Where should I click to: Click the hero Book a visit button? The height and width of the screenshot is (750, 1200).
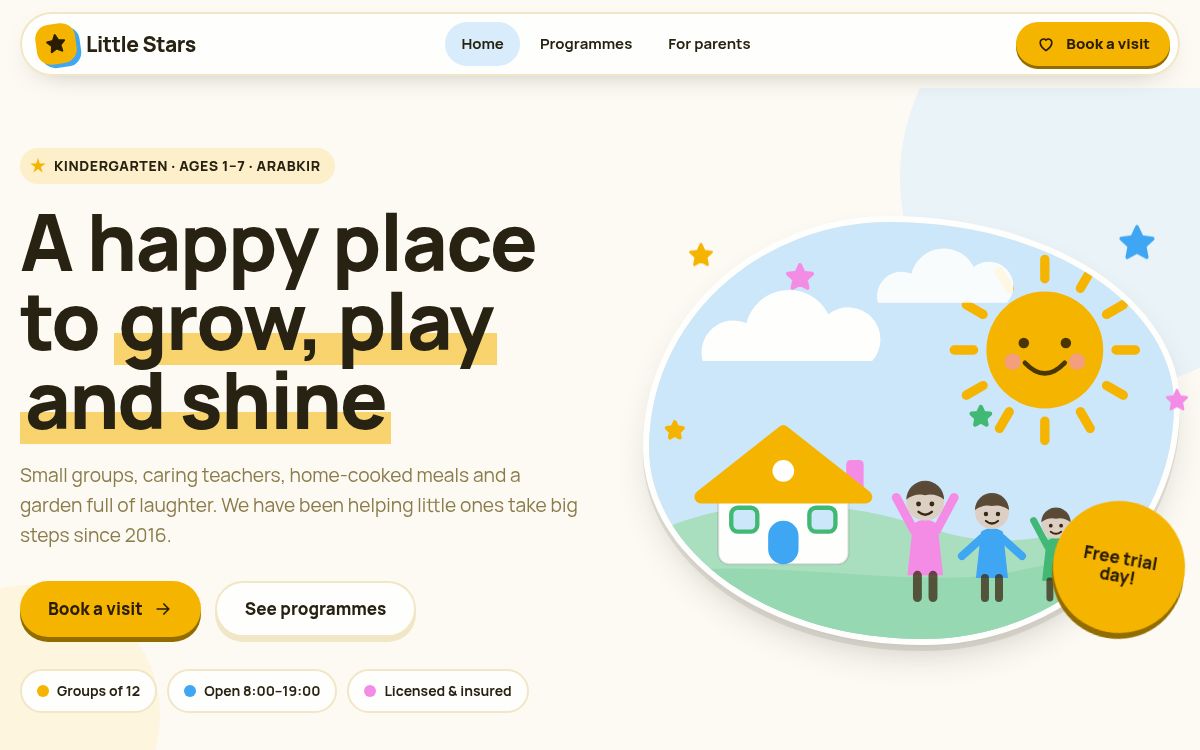point(110,609)
